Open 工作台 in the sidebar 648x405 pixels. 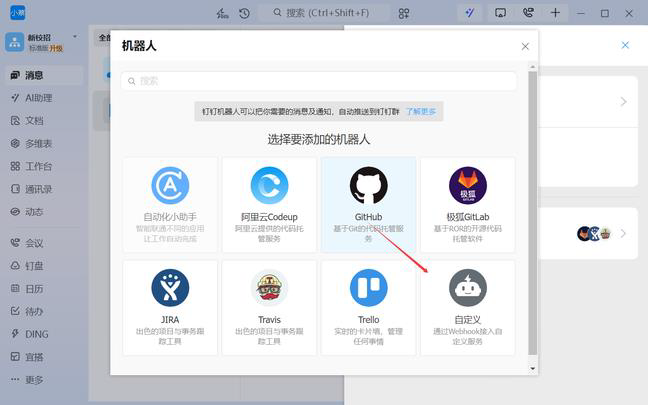(x=44, y=166)
